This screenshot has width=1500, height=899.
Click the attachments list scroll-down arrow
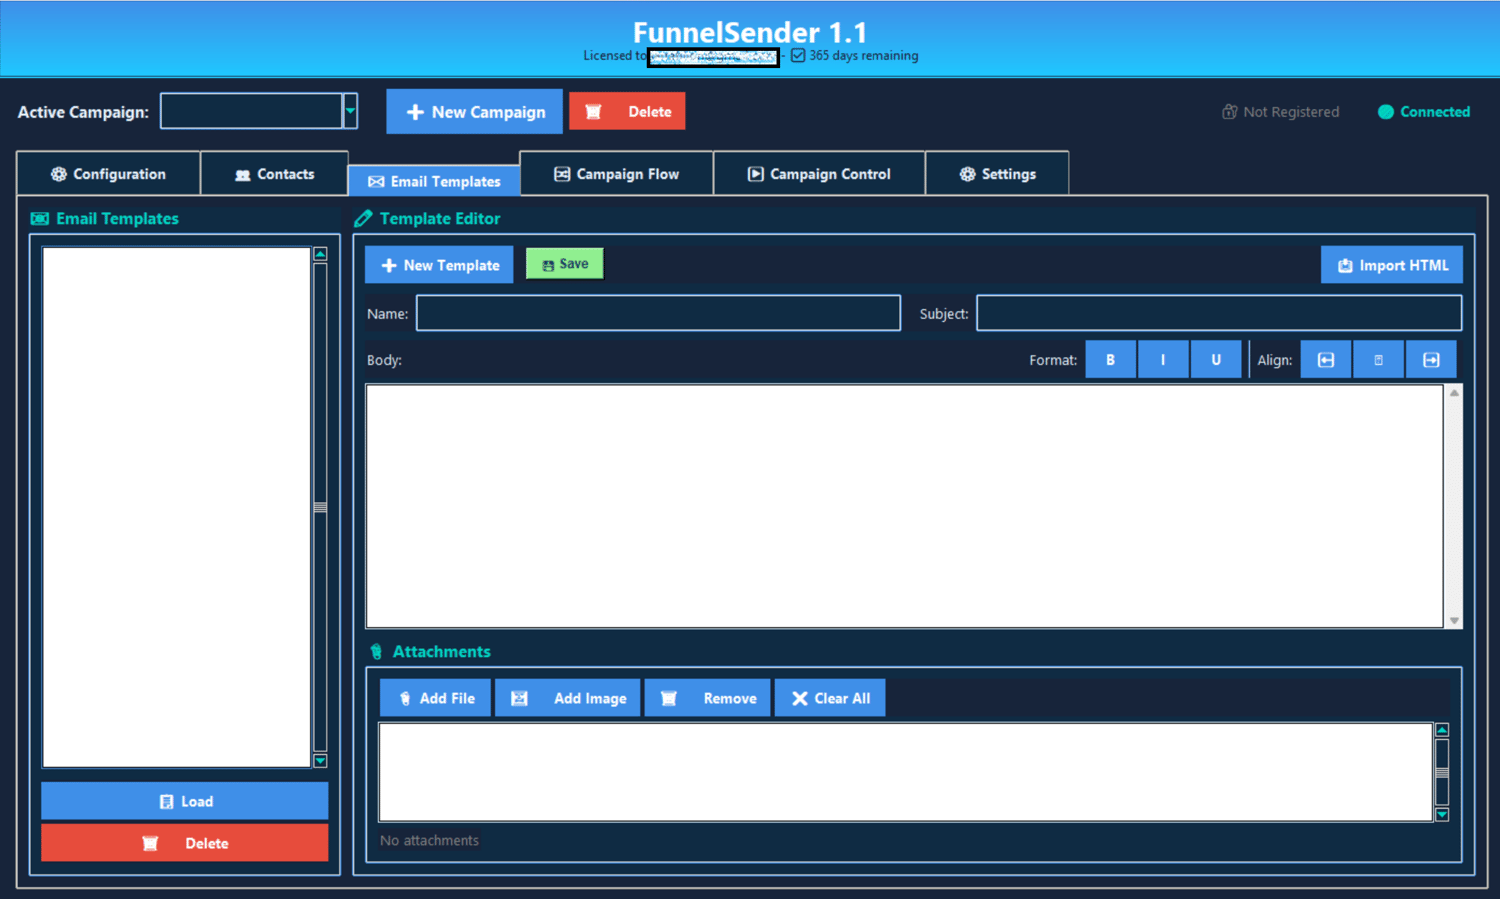click(1442, 814)
